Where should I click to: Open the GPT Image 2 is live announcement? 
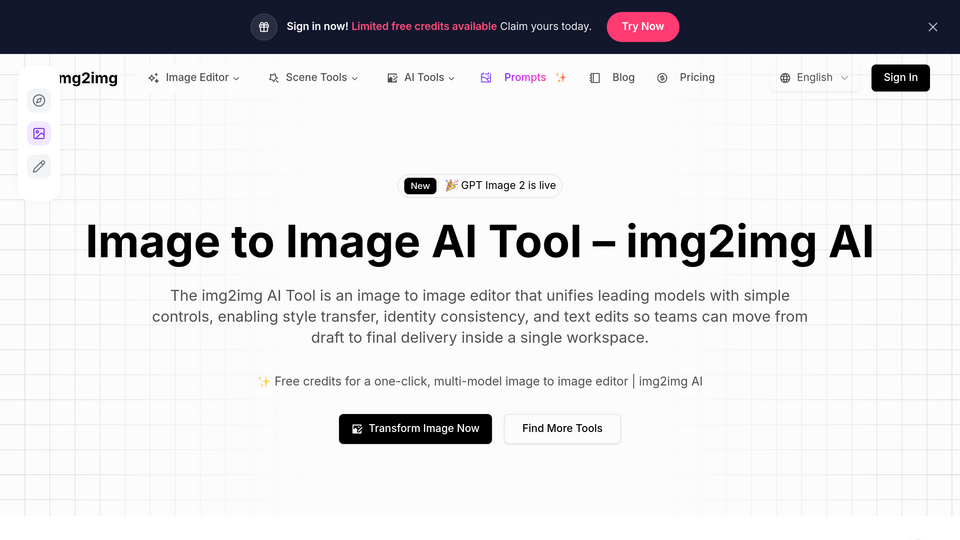point(480,186)
